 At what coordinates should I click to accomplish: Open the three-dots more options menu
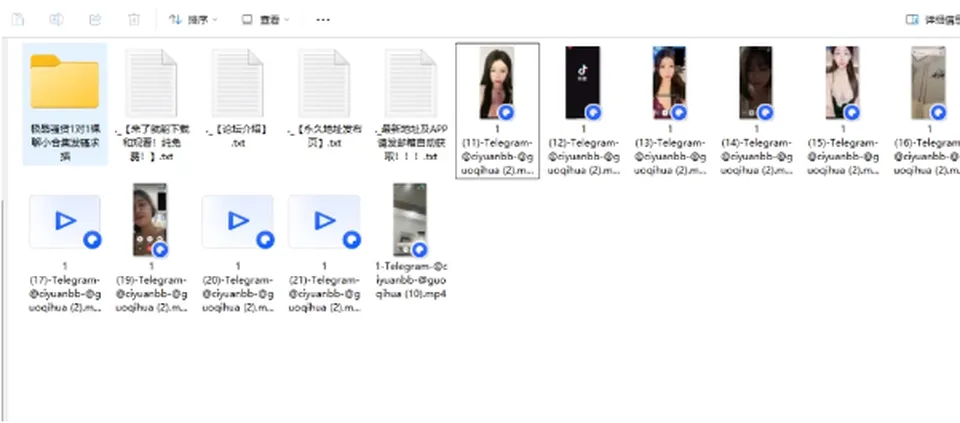(x=323, y=20)
